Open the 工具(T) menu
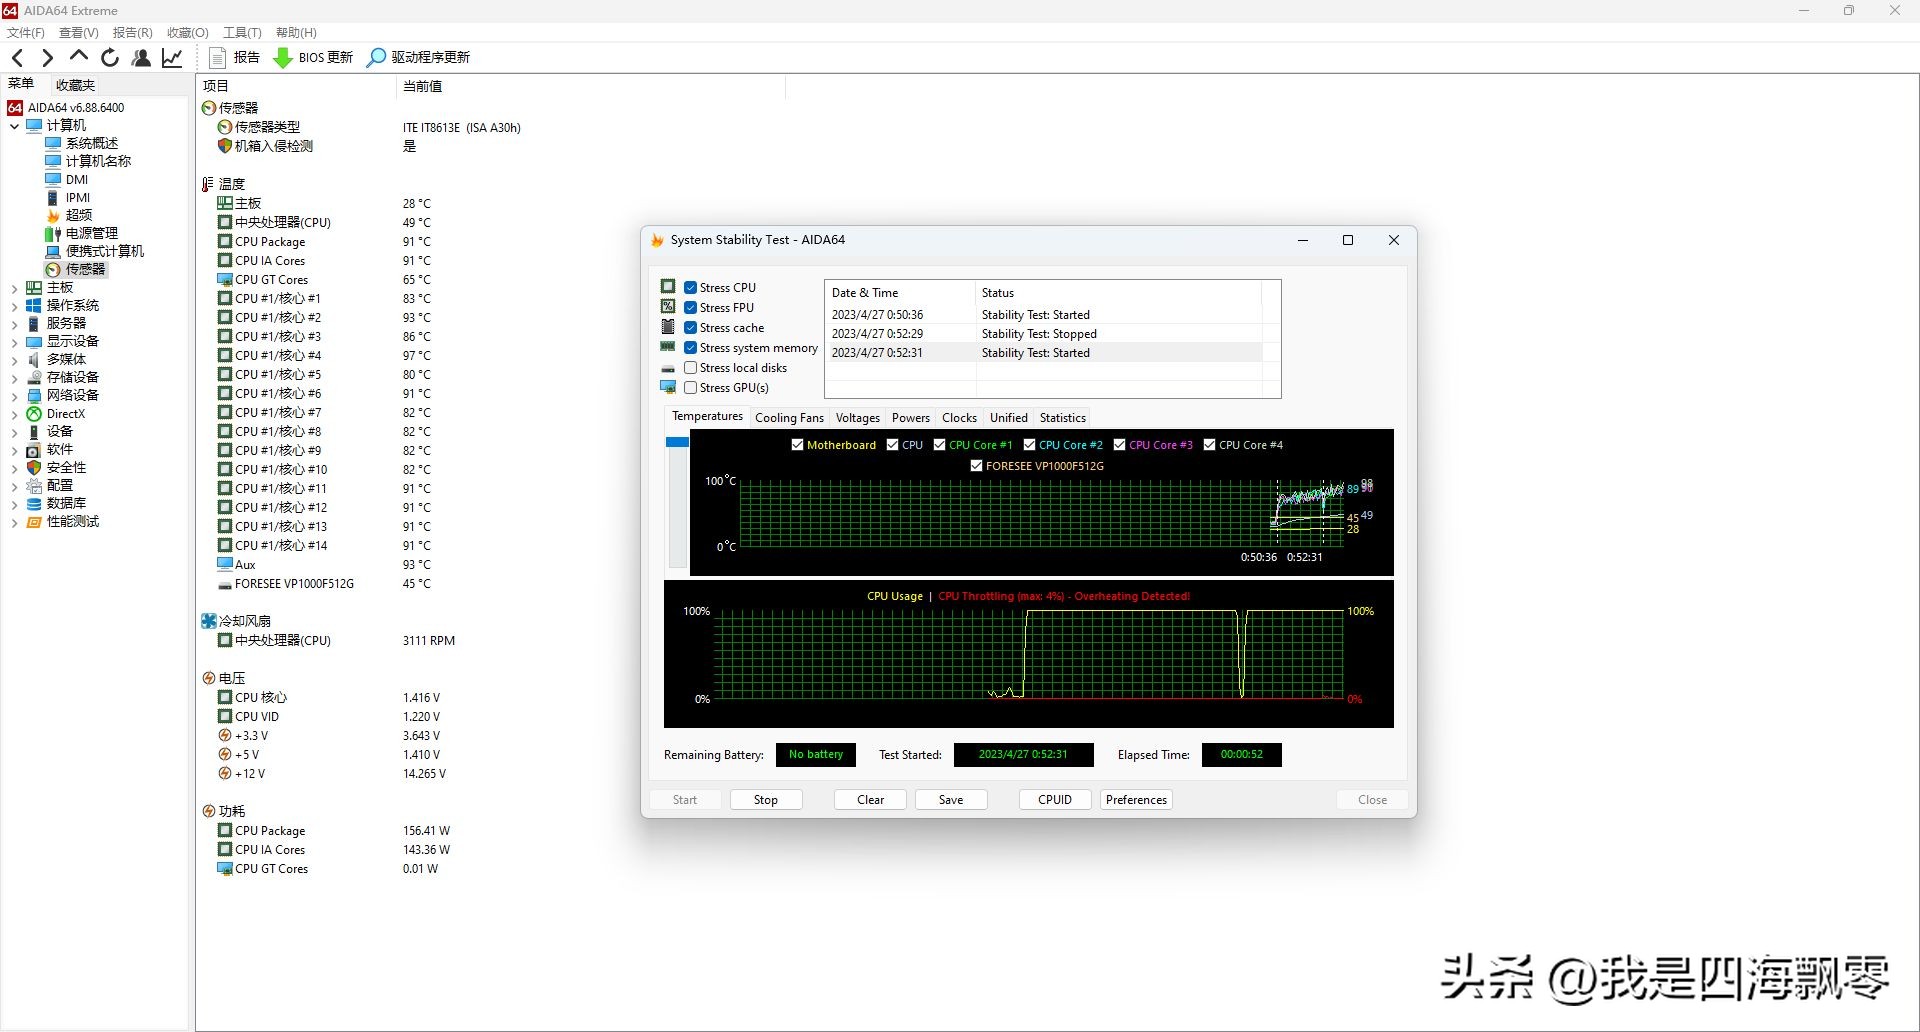The width and height of the screenshot is (1920, 1032). [x=242, y=33]
